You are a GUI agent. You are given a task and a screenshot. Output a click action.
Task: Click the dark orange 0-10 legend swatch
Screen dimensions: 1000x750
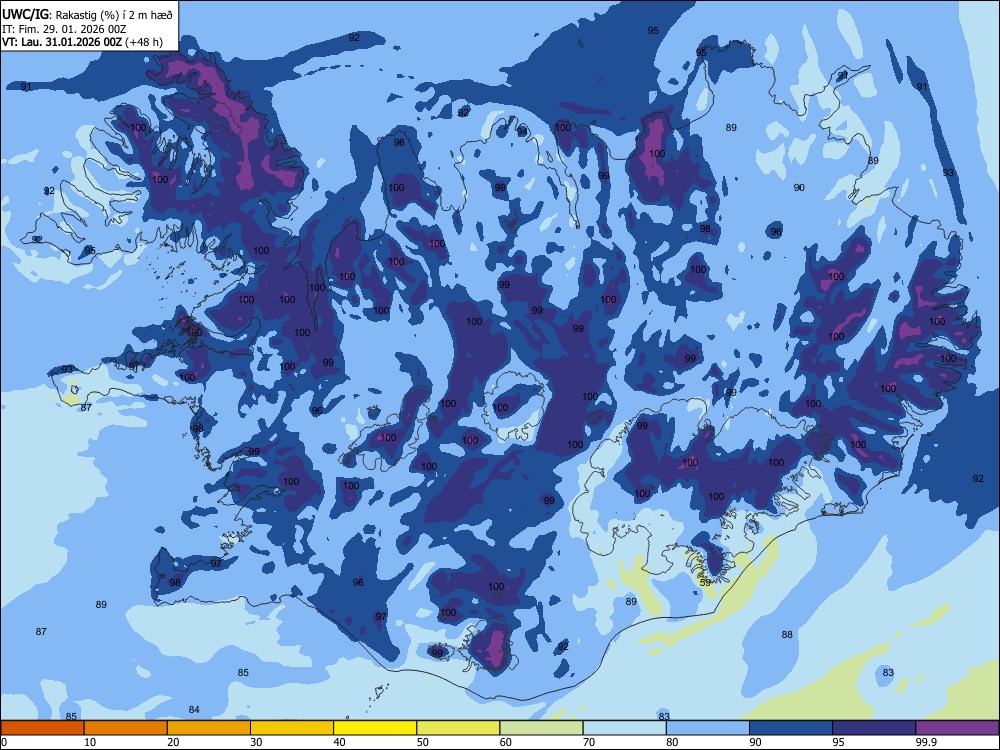(42, 728)
